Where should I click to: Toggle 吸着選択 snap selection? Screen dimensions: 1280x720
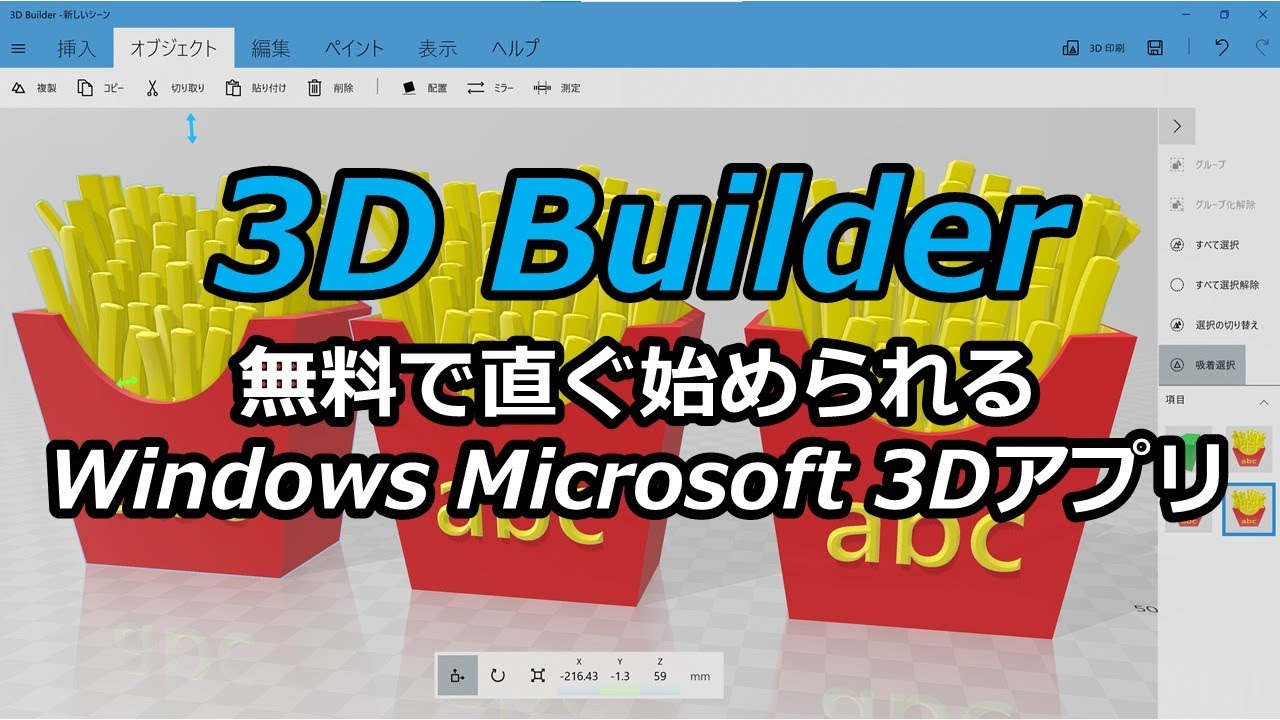[x=1202, y=365]
